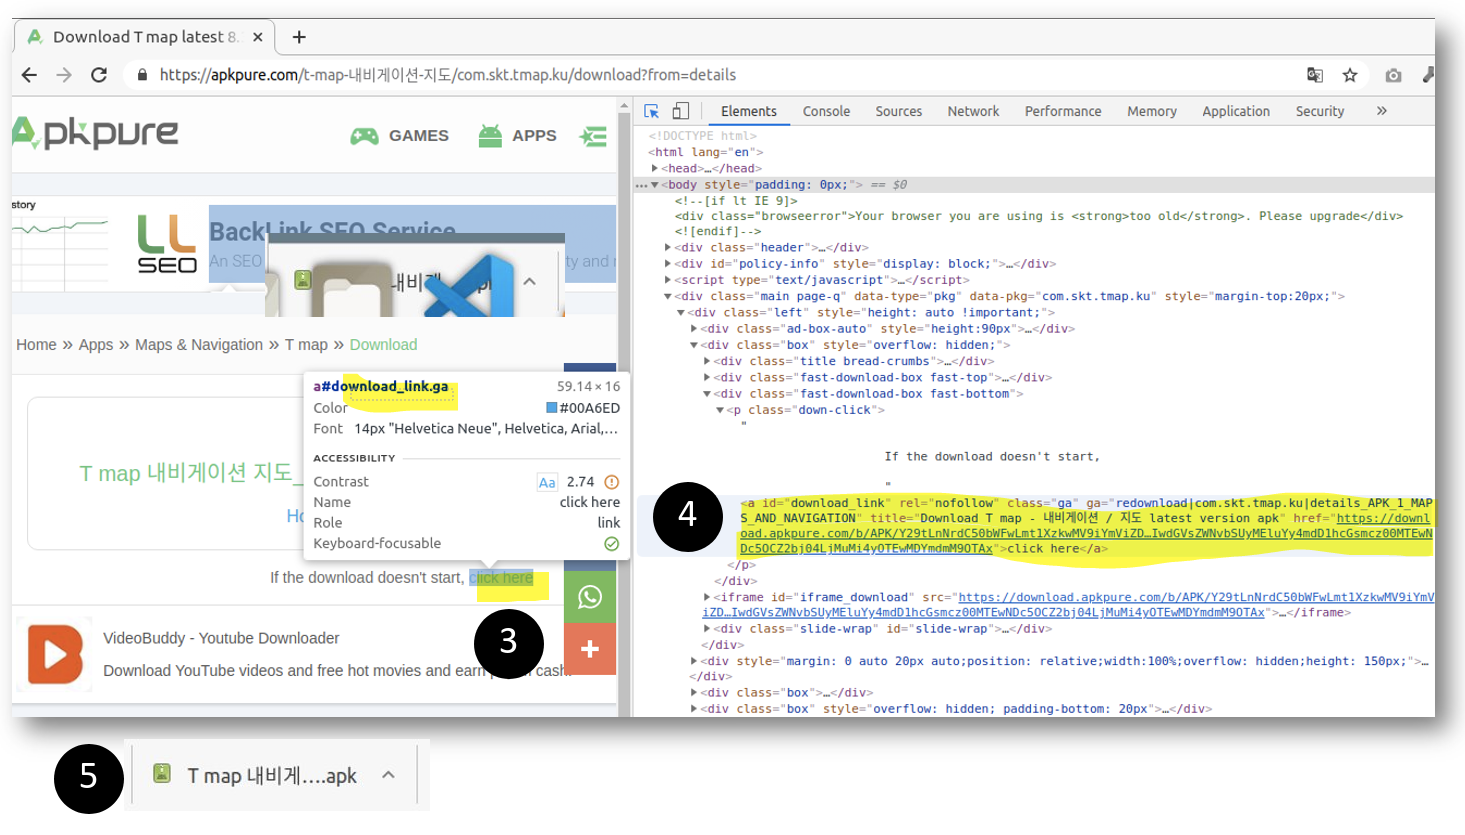Click the VideoBuddy app icon
The width and height of the screenshot is (1465, 835).
(x=55, y=654)
